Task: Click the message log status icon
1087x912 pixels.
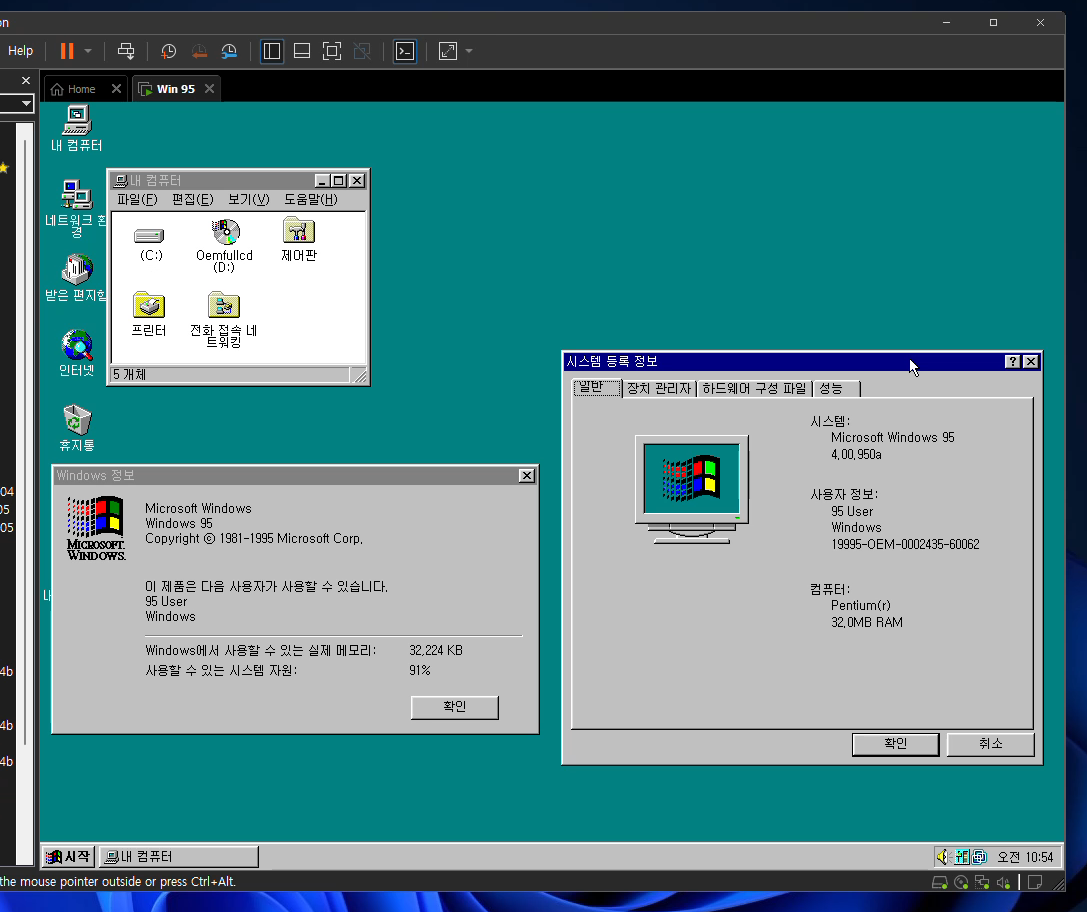Action: pyautogui.click(x=1035, y=882)
